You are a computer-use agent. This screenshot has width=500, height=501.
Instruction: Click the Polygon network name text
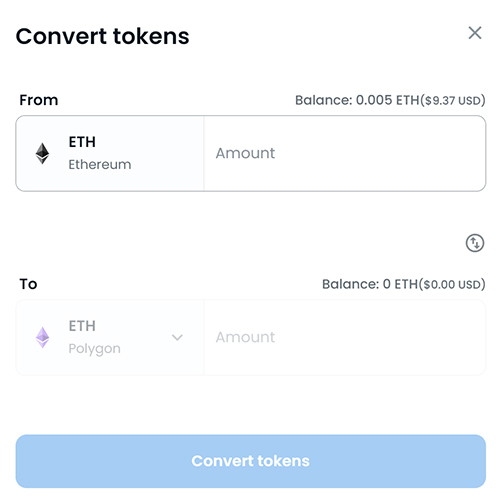94,349
